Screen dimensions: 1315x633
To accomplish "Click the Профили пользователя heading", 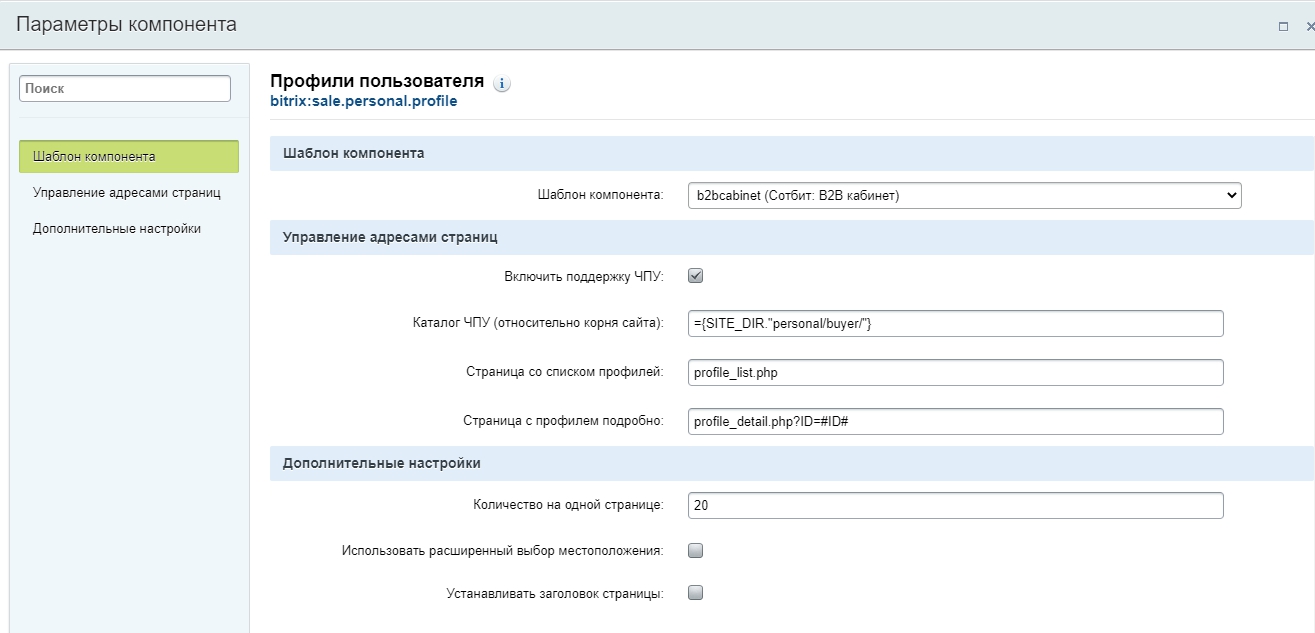I will click(x=377, y=80).
